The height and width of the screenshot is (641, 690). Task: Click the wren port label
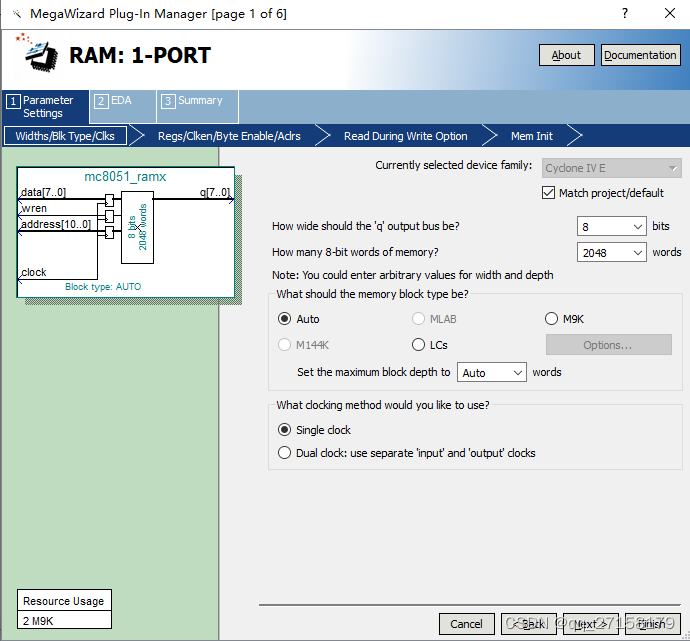point(34,208)
